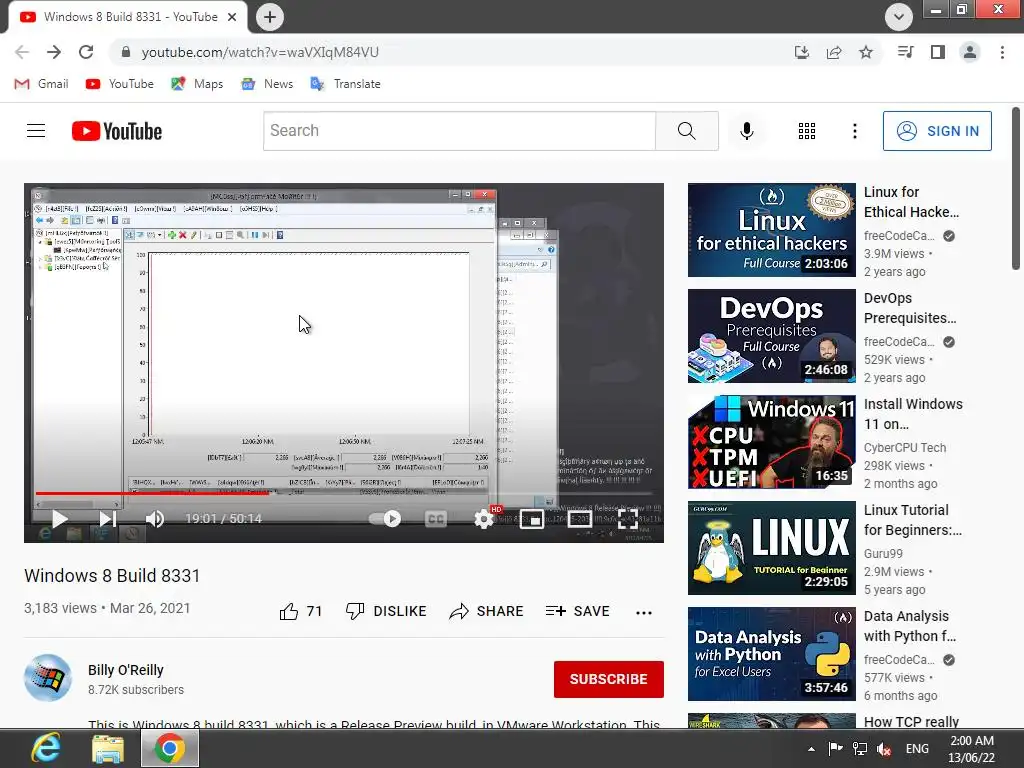Click the DISLIKE button
This screenshot has height=768, width=1024.
(386, 611)
